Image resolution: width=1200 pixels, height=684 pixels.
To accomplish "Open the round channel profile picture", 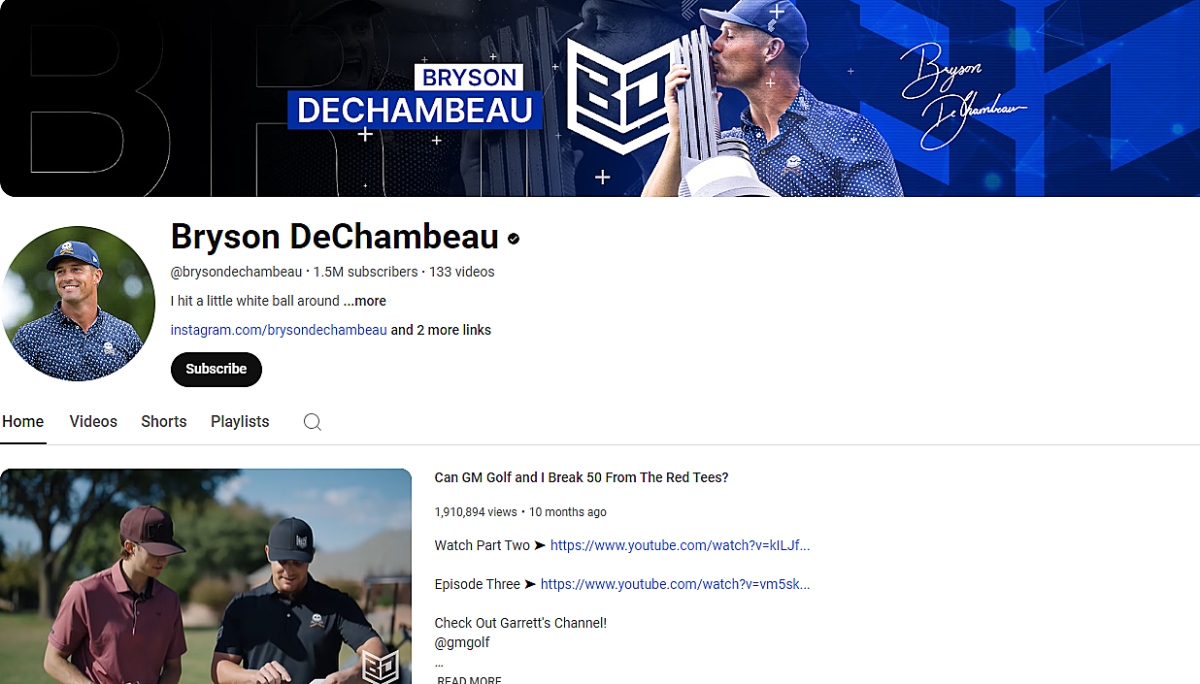I will coord(78,303).
